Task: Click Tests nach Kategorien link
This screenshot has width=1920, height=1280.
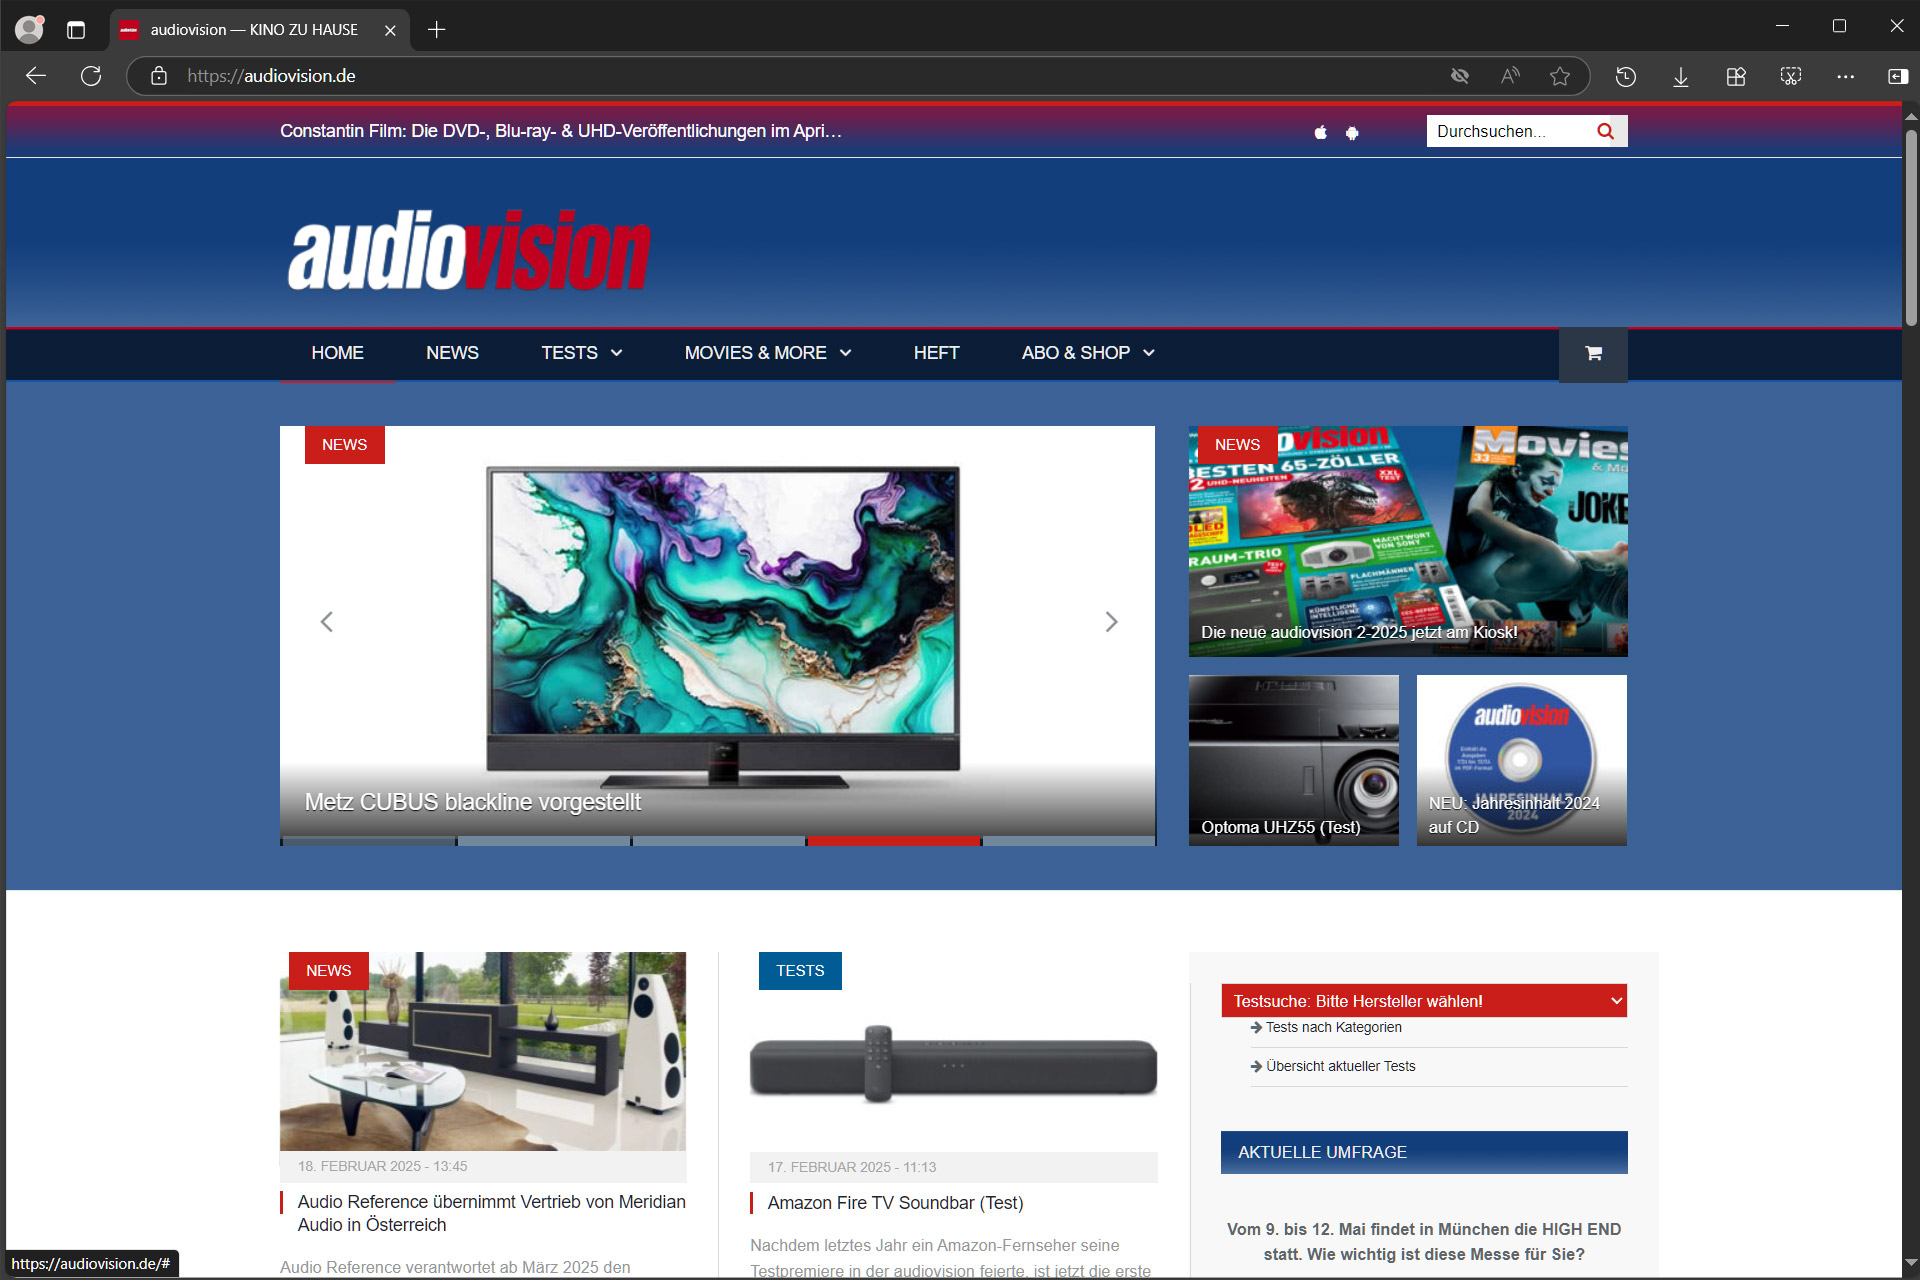Action: 1333,1027
